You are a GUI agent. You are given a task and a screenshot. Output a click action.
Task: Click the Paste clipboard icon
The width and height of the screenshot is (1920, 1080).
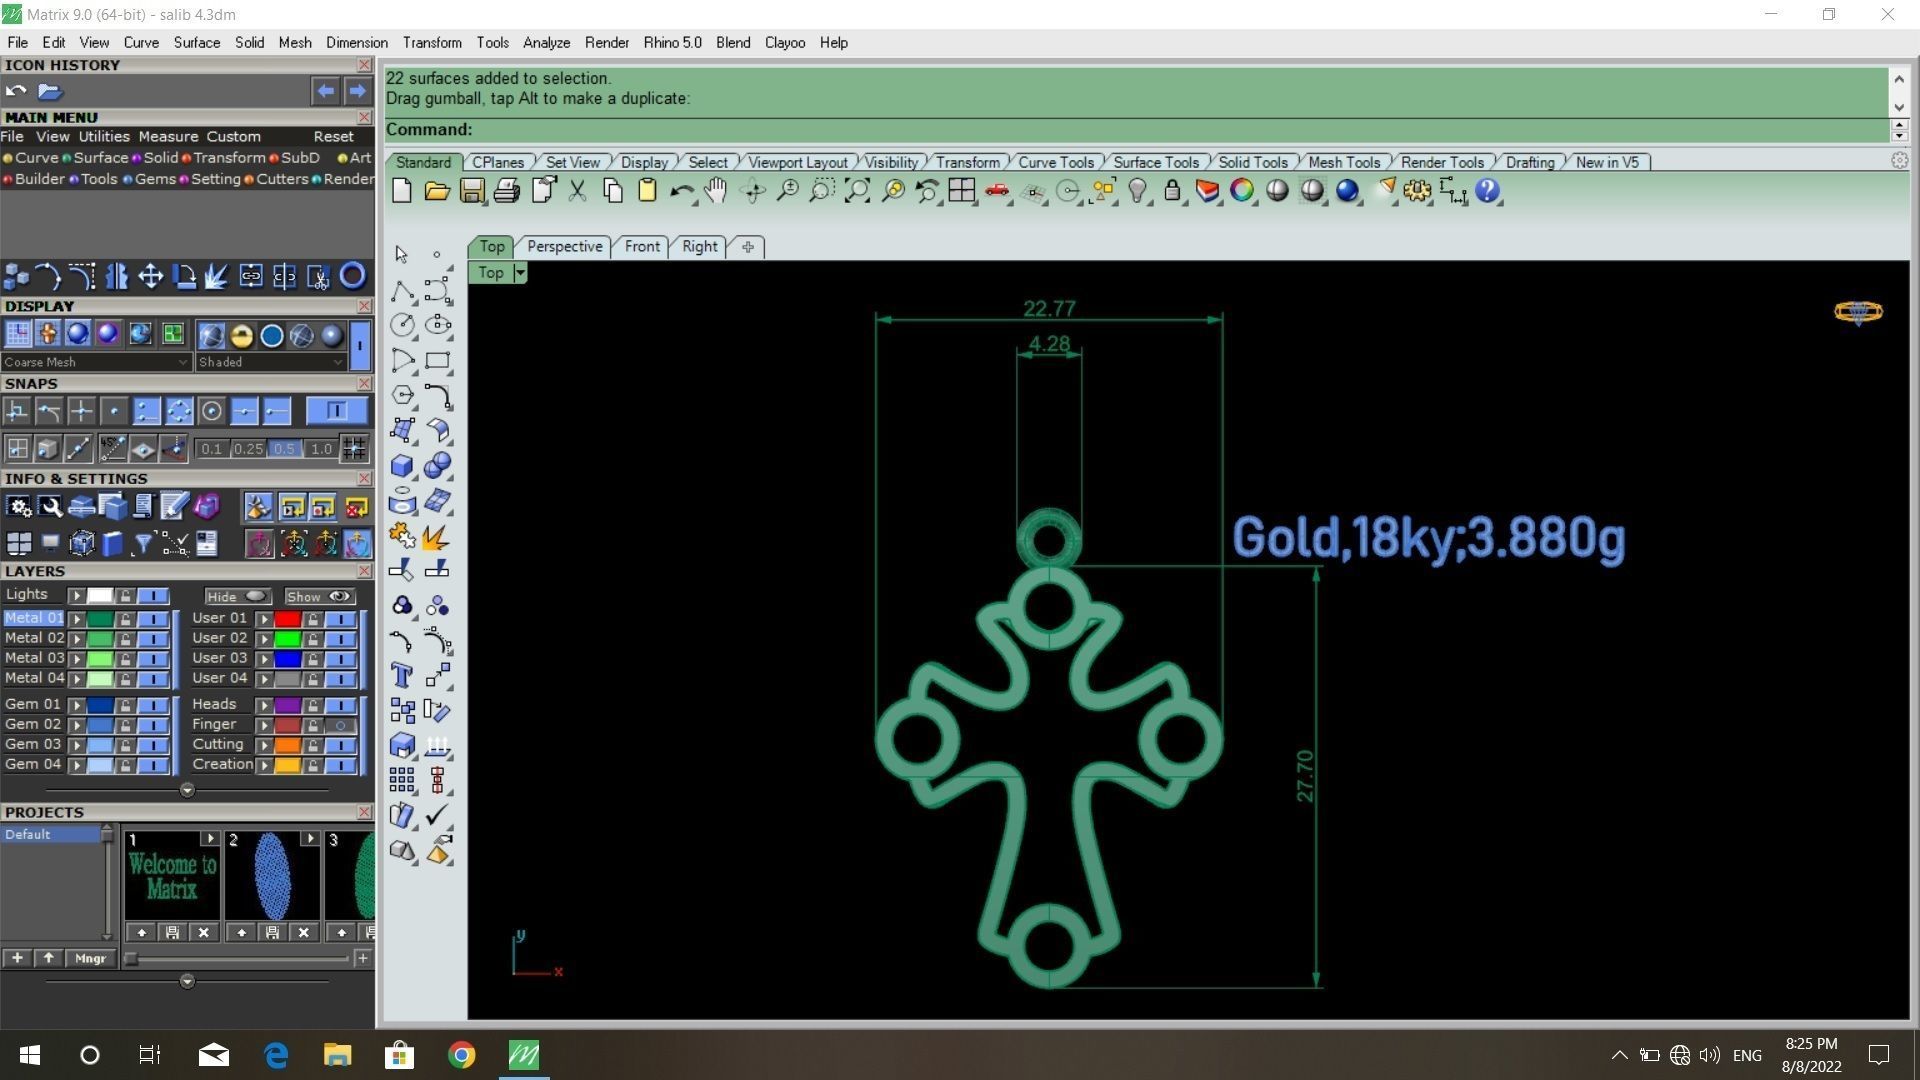[x=647, y=191]
